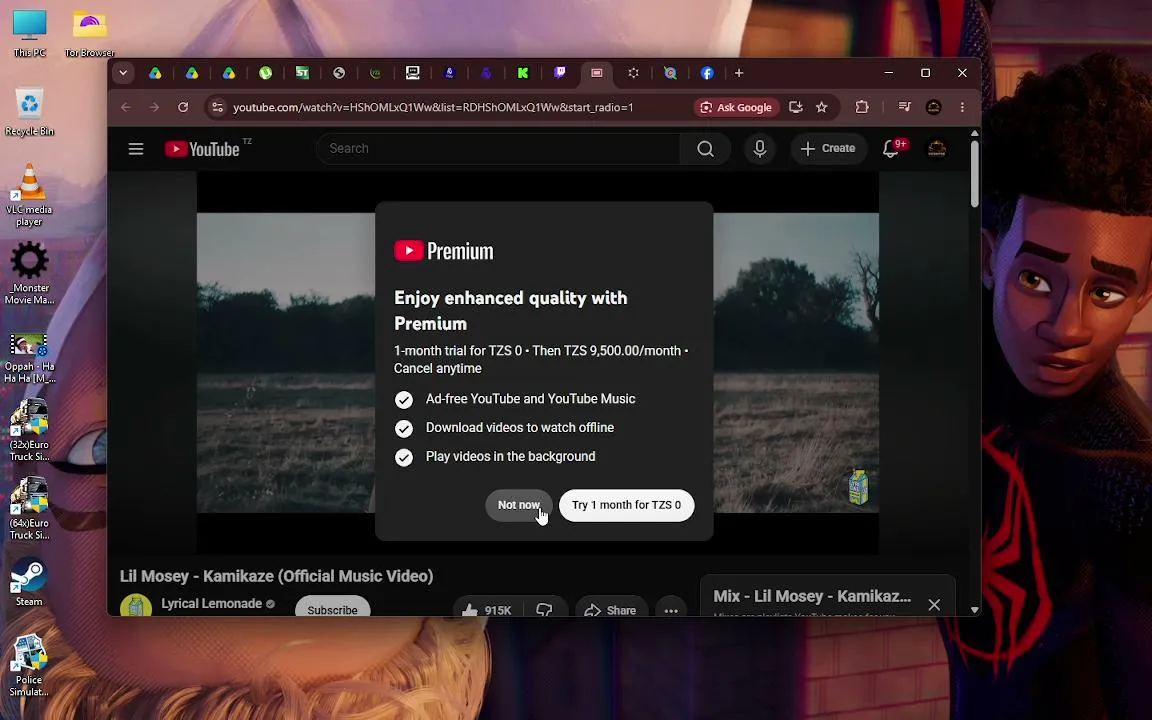Like the video with 915K thumbs up

[487, 611]
